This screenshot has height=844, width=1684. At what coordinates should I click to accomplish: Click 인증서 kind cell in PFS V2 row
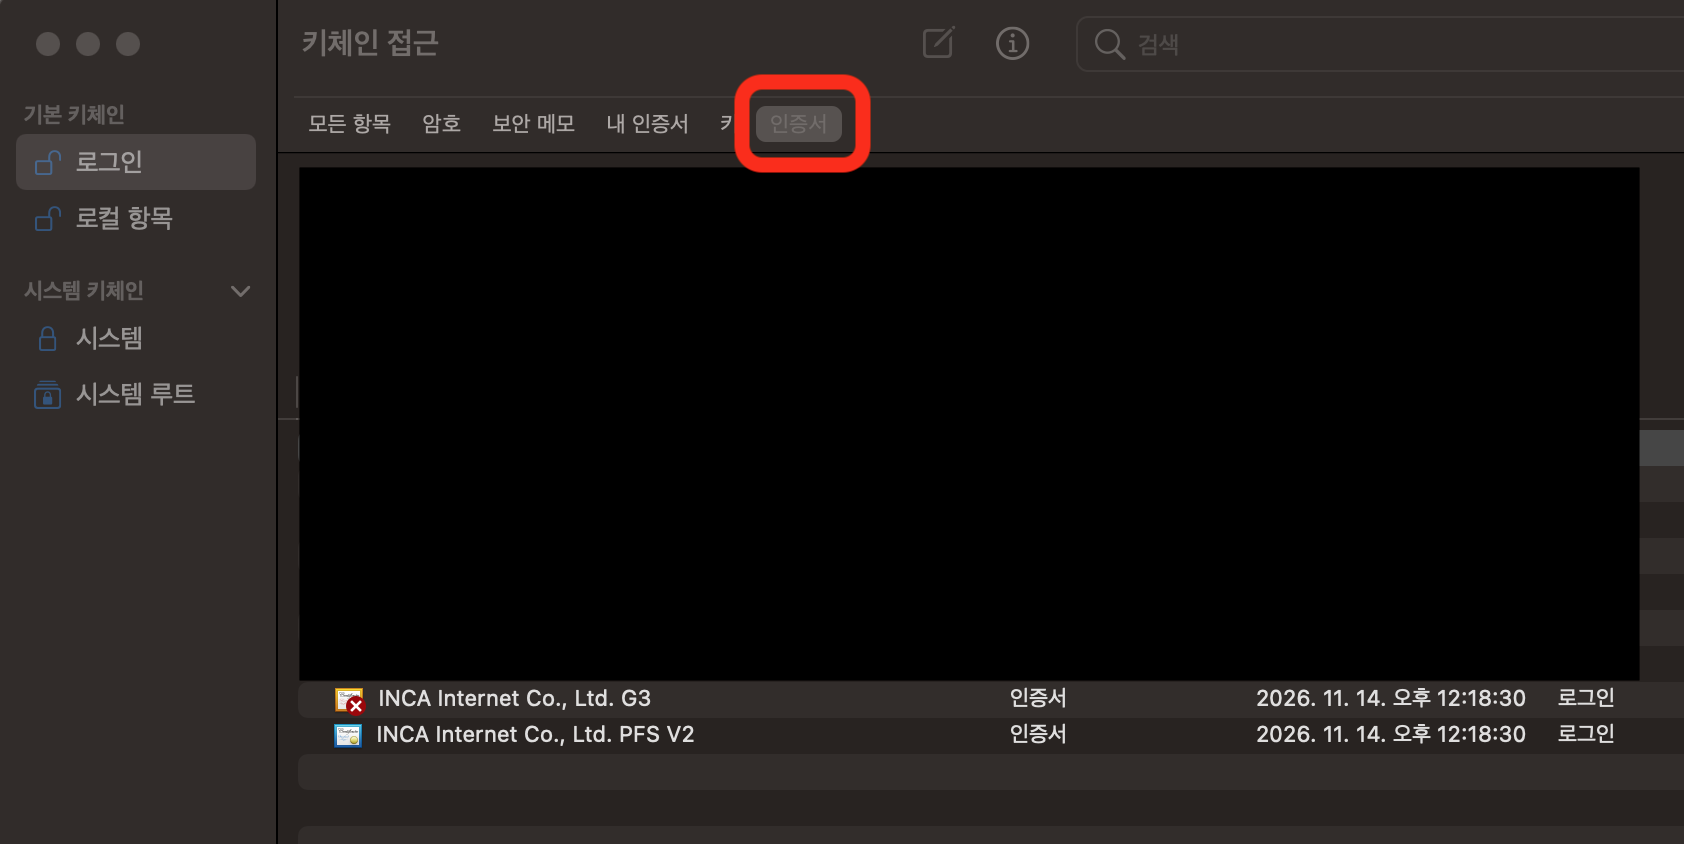click(x=1038, y=734)
